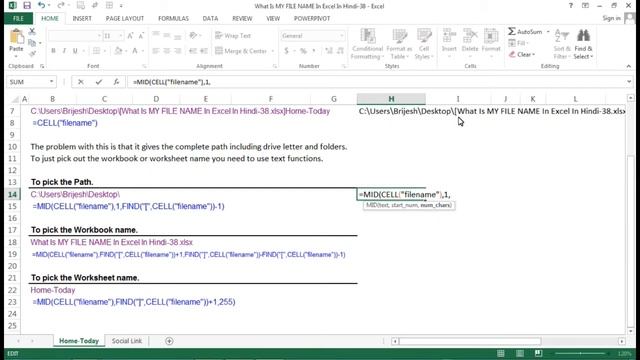This screenshot has width=640, height=360.
Task: Apply percent style
Action: click(x=303, y=51)
